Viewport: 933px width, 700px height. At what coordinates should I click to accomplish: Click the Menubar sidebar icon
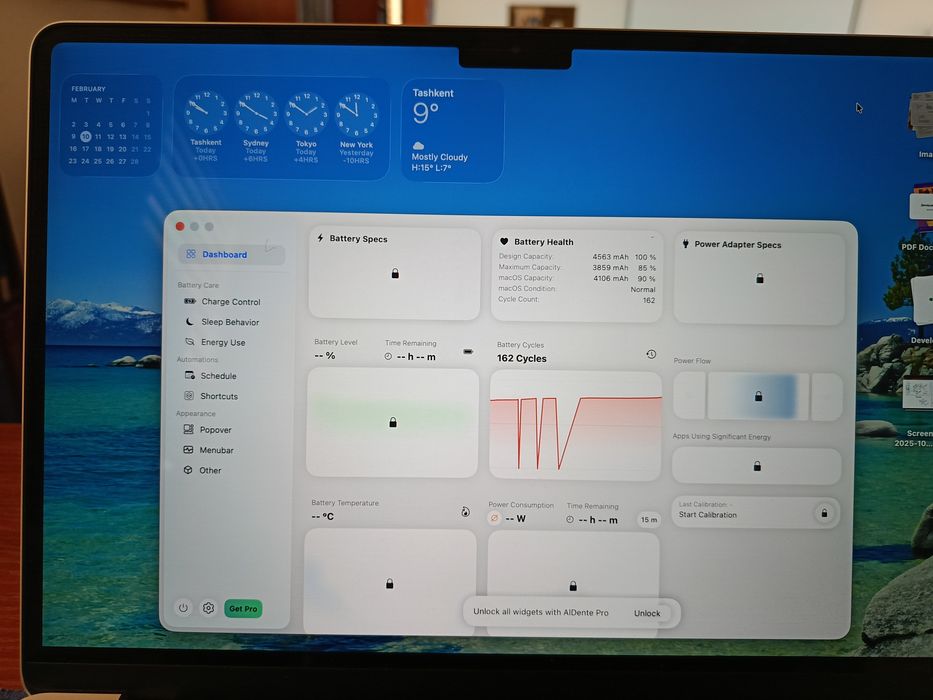pyautogui.click(x=188, y=449)
